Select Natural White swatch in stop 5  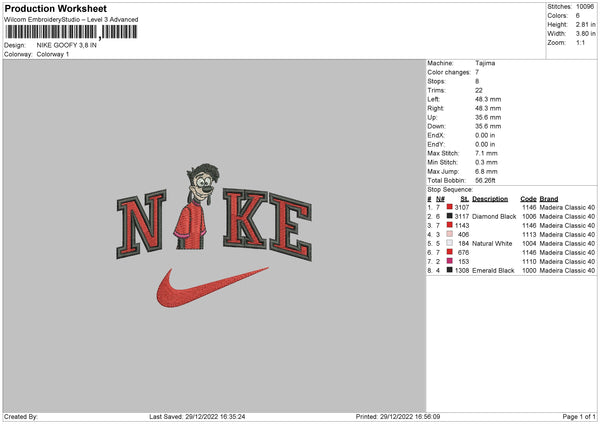tap(450, 243)
